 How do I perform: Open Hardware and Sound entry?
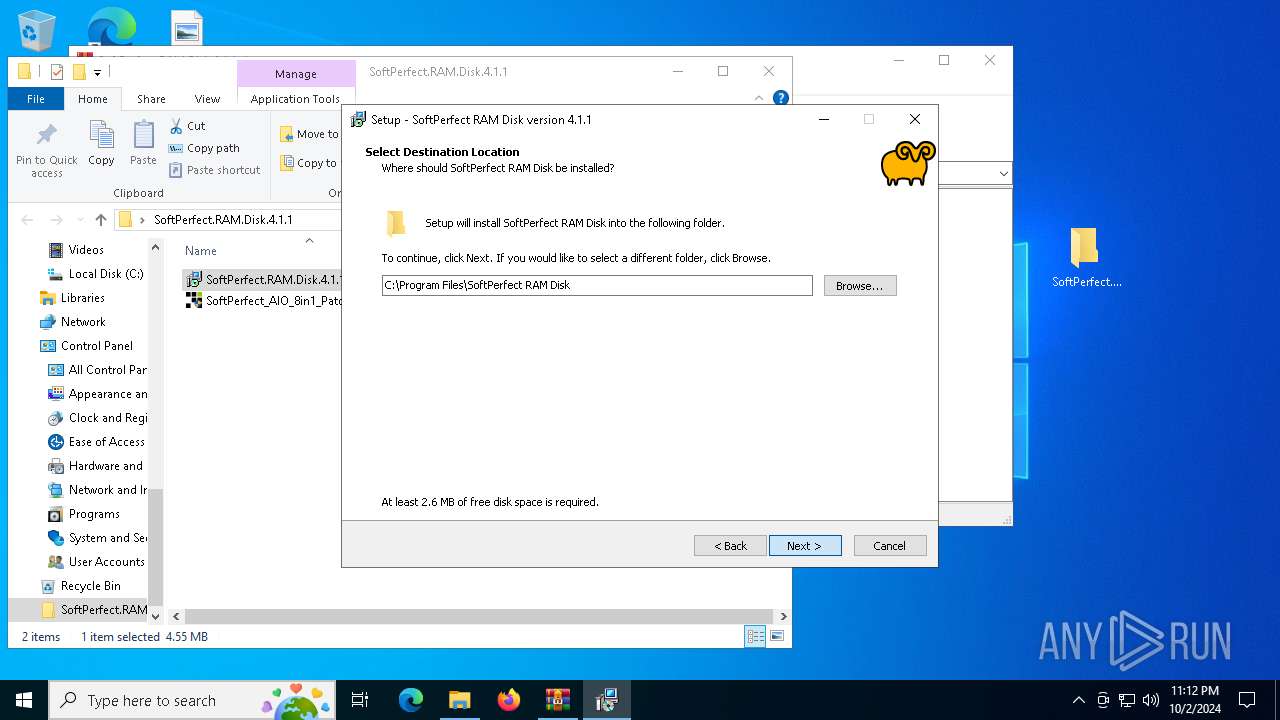coord(97,466)
